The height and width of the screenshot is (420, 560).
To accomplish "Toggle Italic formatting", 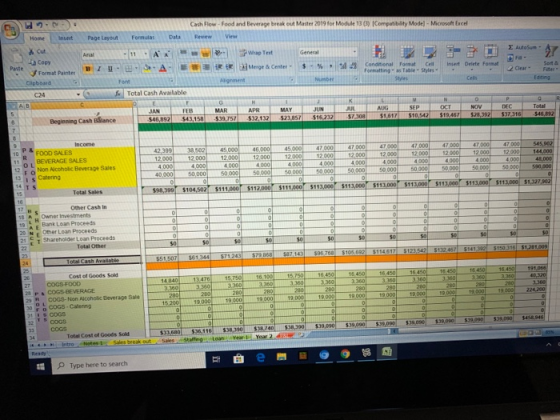I will click(99, 69).
